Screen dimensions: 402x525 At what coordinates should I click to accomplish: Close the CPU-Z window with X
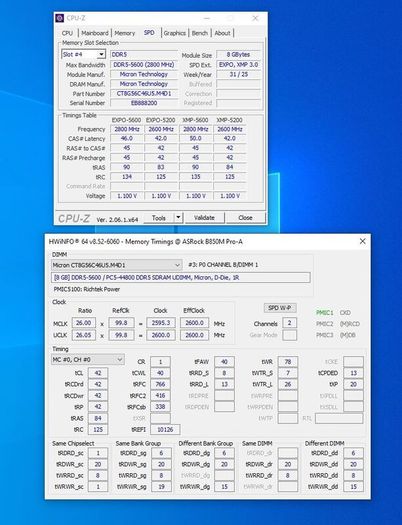pos(255,18)
